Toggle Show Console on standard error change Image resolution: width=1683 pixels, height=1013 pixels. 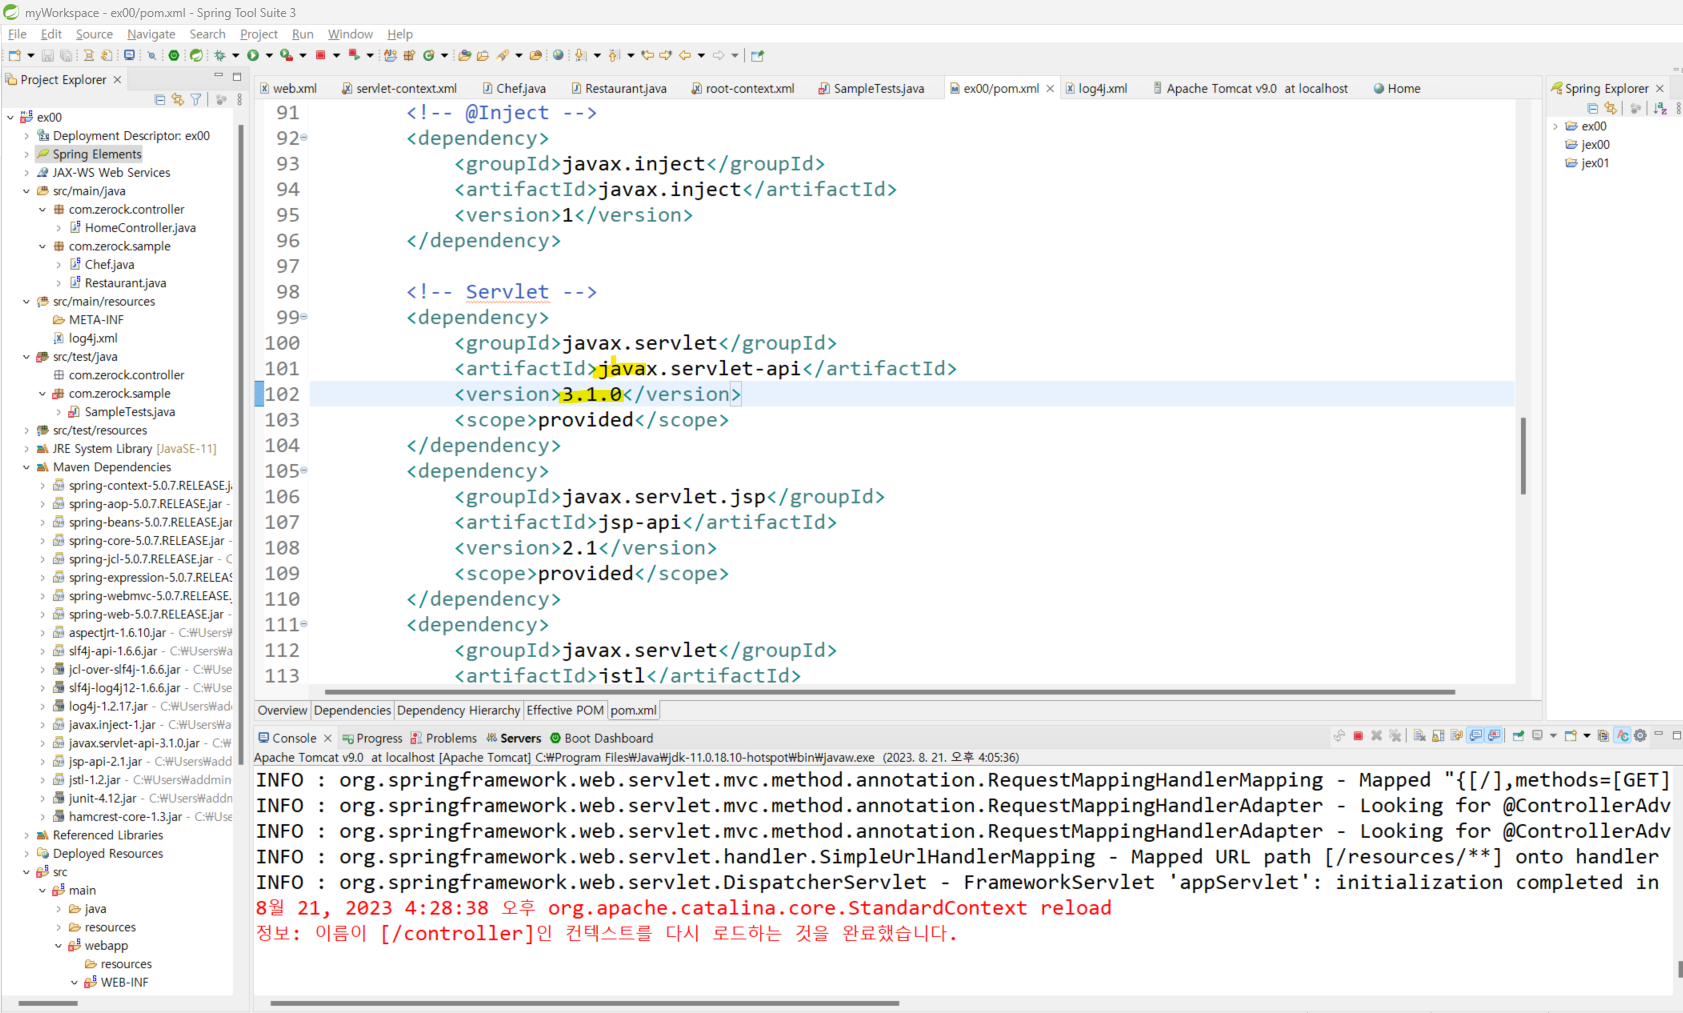coord(1494,736)
